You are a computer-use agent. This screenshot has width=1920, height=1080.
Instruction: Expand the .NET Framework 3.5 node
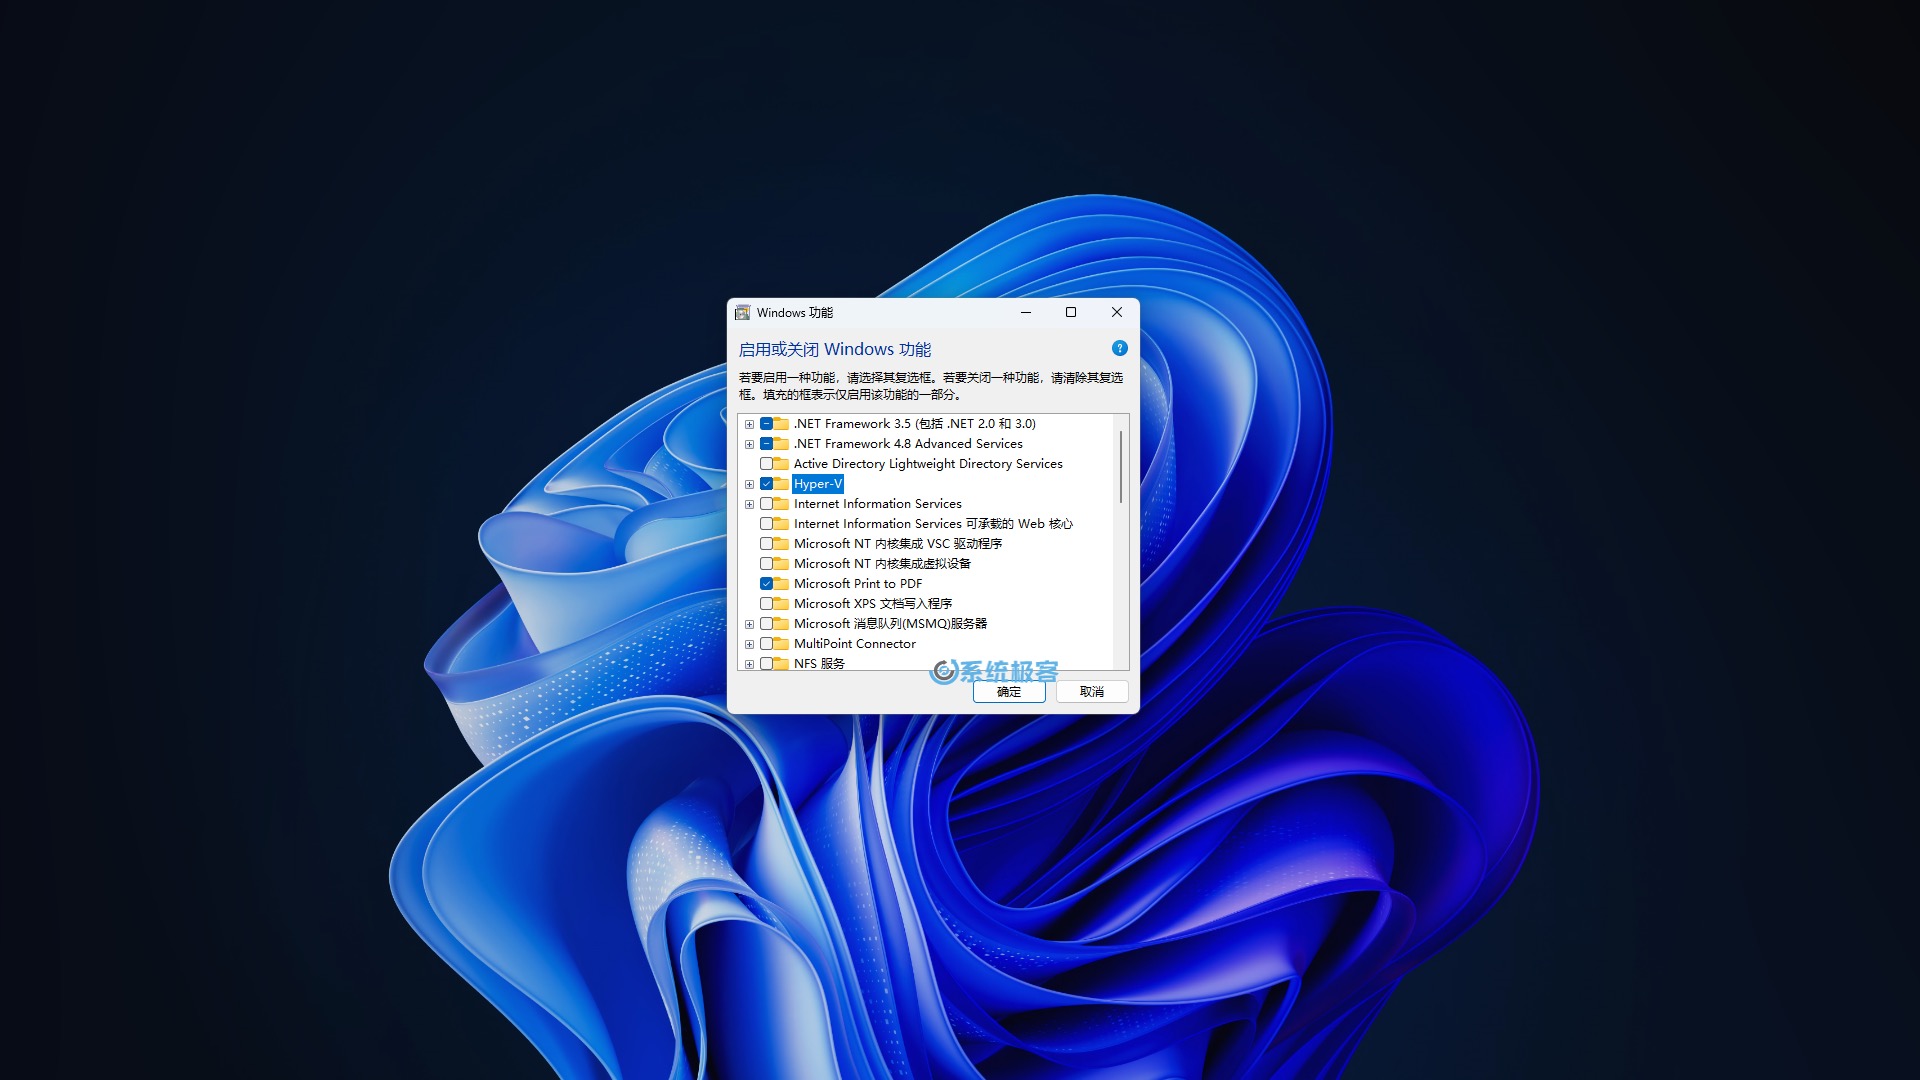point(749,424)
